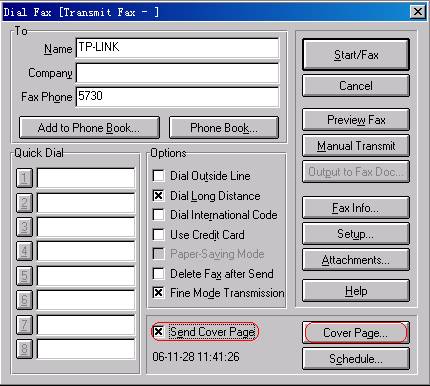Click the Start/Fax button
The image size is (430, 386).
click(x=356, y=55)
